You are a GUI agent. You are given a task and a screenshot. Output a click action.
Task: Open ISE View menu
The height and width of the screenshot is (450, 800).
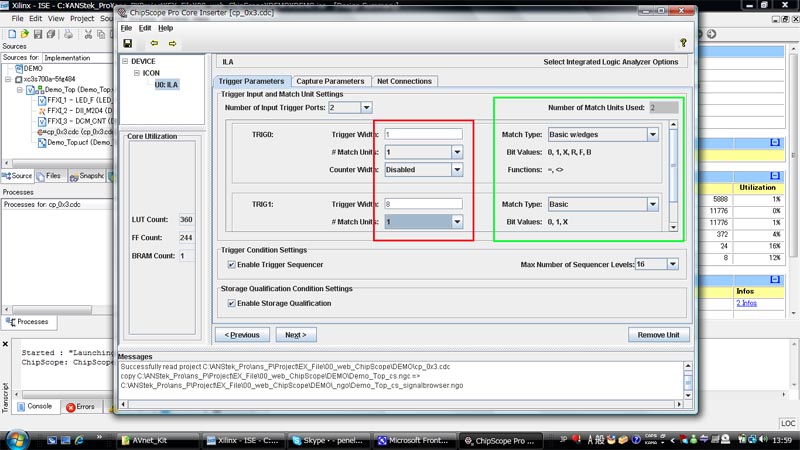[56, 18]
